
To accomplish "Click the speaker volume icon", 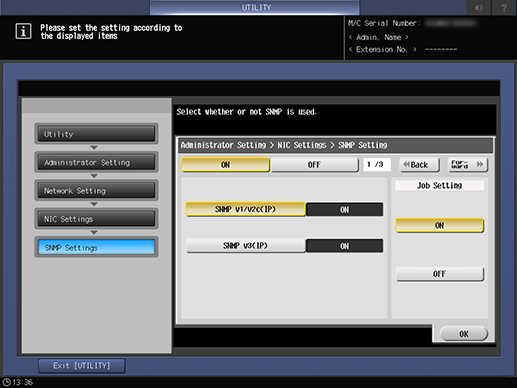I will pyautogui.click(x=479, y=7).
